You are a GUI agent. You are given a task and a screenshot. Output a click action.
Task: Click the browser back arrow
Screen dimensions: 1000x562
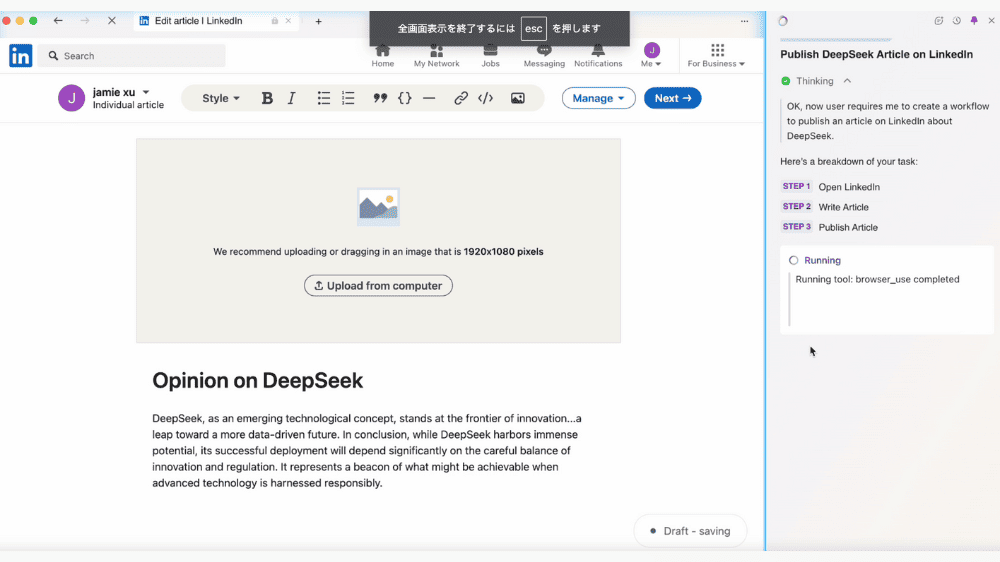pyautogui.click(x=58, y=20)
